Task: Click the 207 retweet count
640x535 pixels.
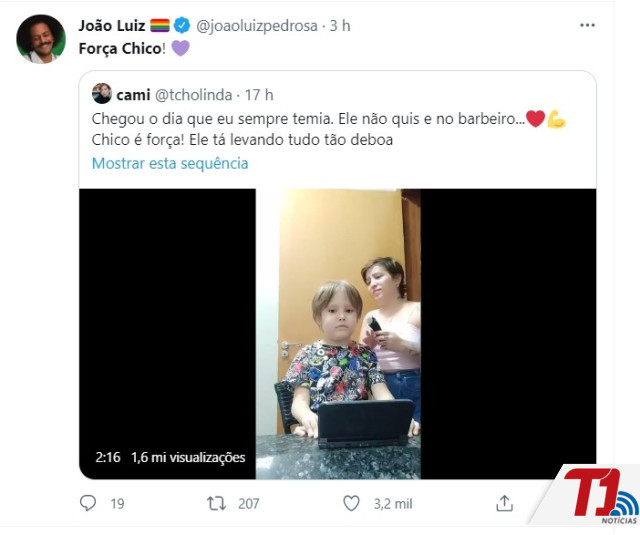Action: [249, 504]
